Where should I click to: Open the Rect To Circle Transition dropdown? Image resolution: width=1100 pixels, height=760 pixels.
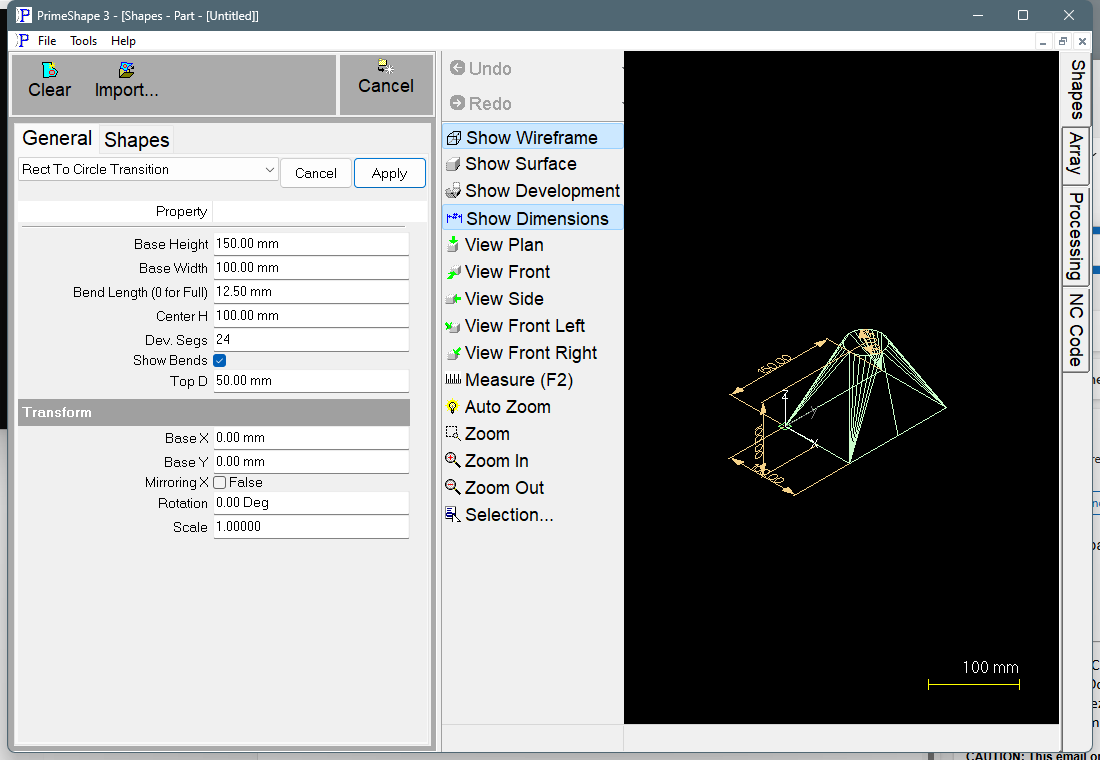point(148,169)
